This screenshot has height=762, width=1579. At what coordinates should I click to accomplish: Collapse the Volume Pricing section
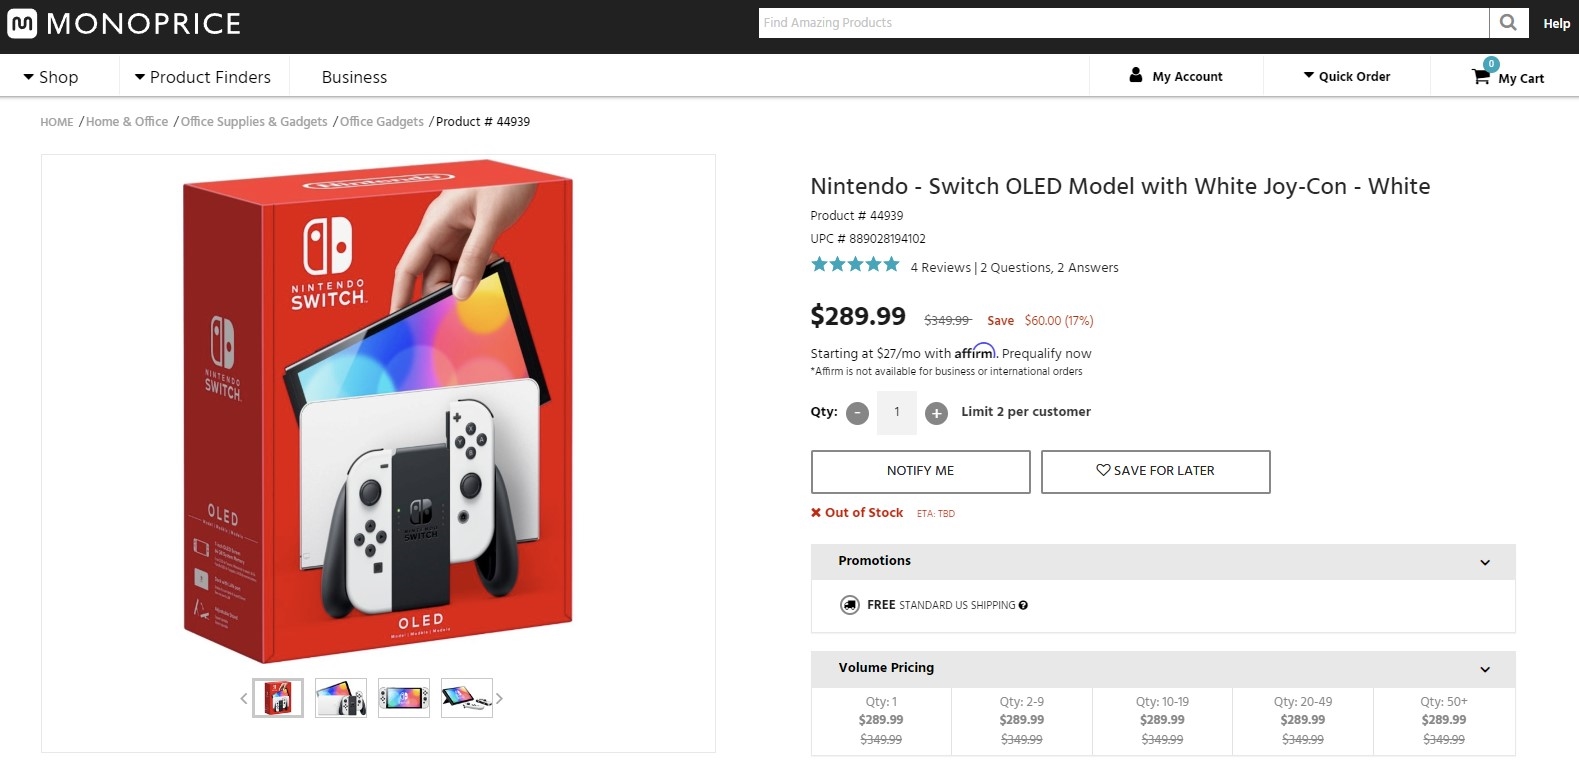pyautogui.click(x=1485, y=669)
